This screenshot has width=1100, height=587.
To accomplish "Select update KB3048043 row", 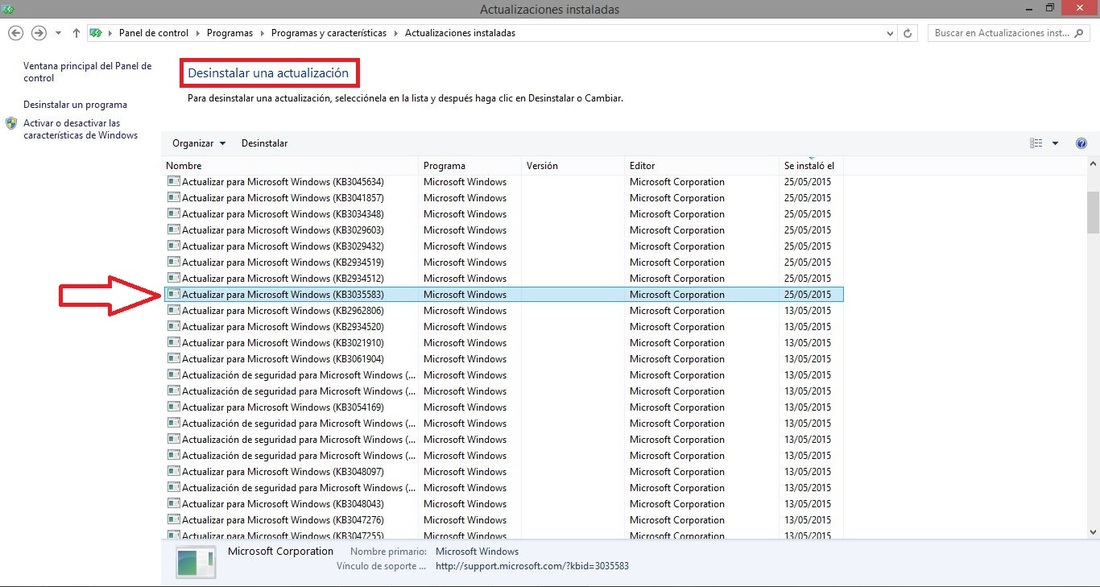I will (503, 504).
